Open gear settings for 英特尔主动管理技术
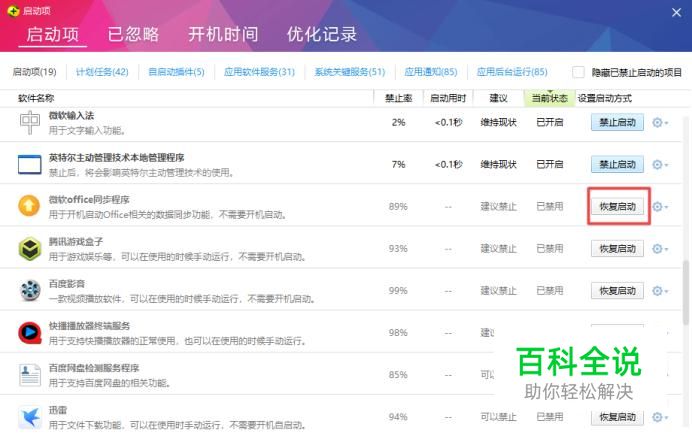The height and width of the screenshot is (436, 692). (x=660, y=165)
